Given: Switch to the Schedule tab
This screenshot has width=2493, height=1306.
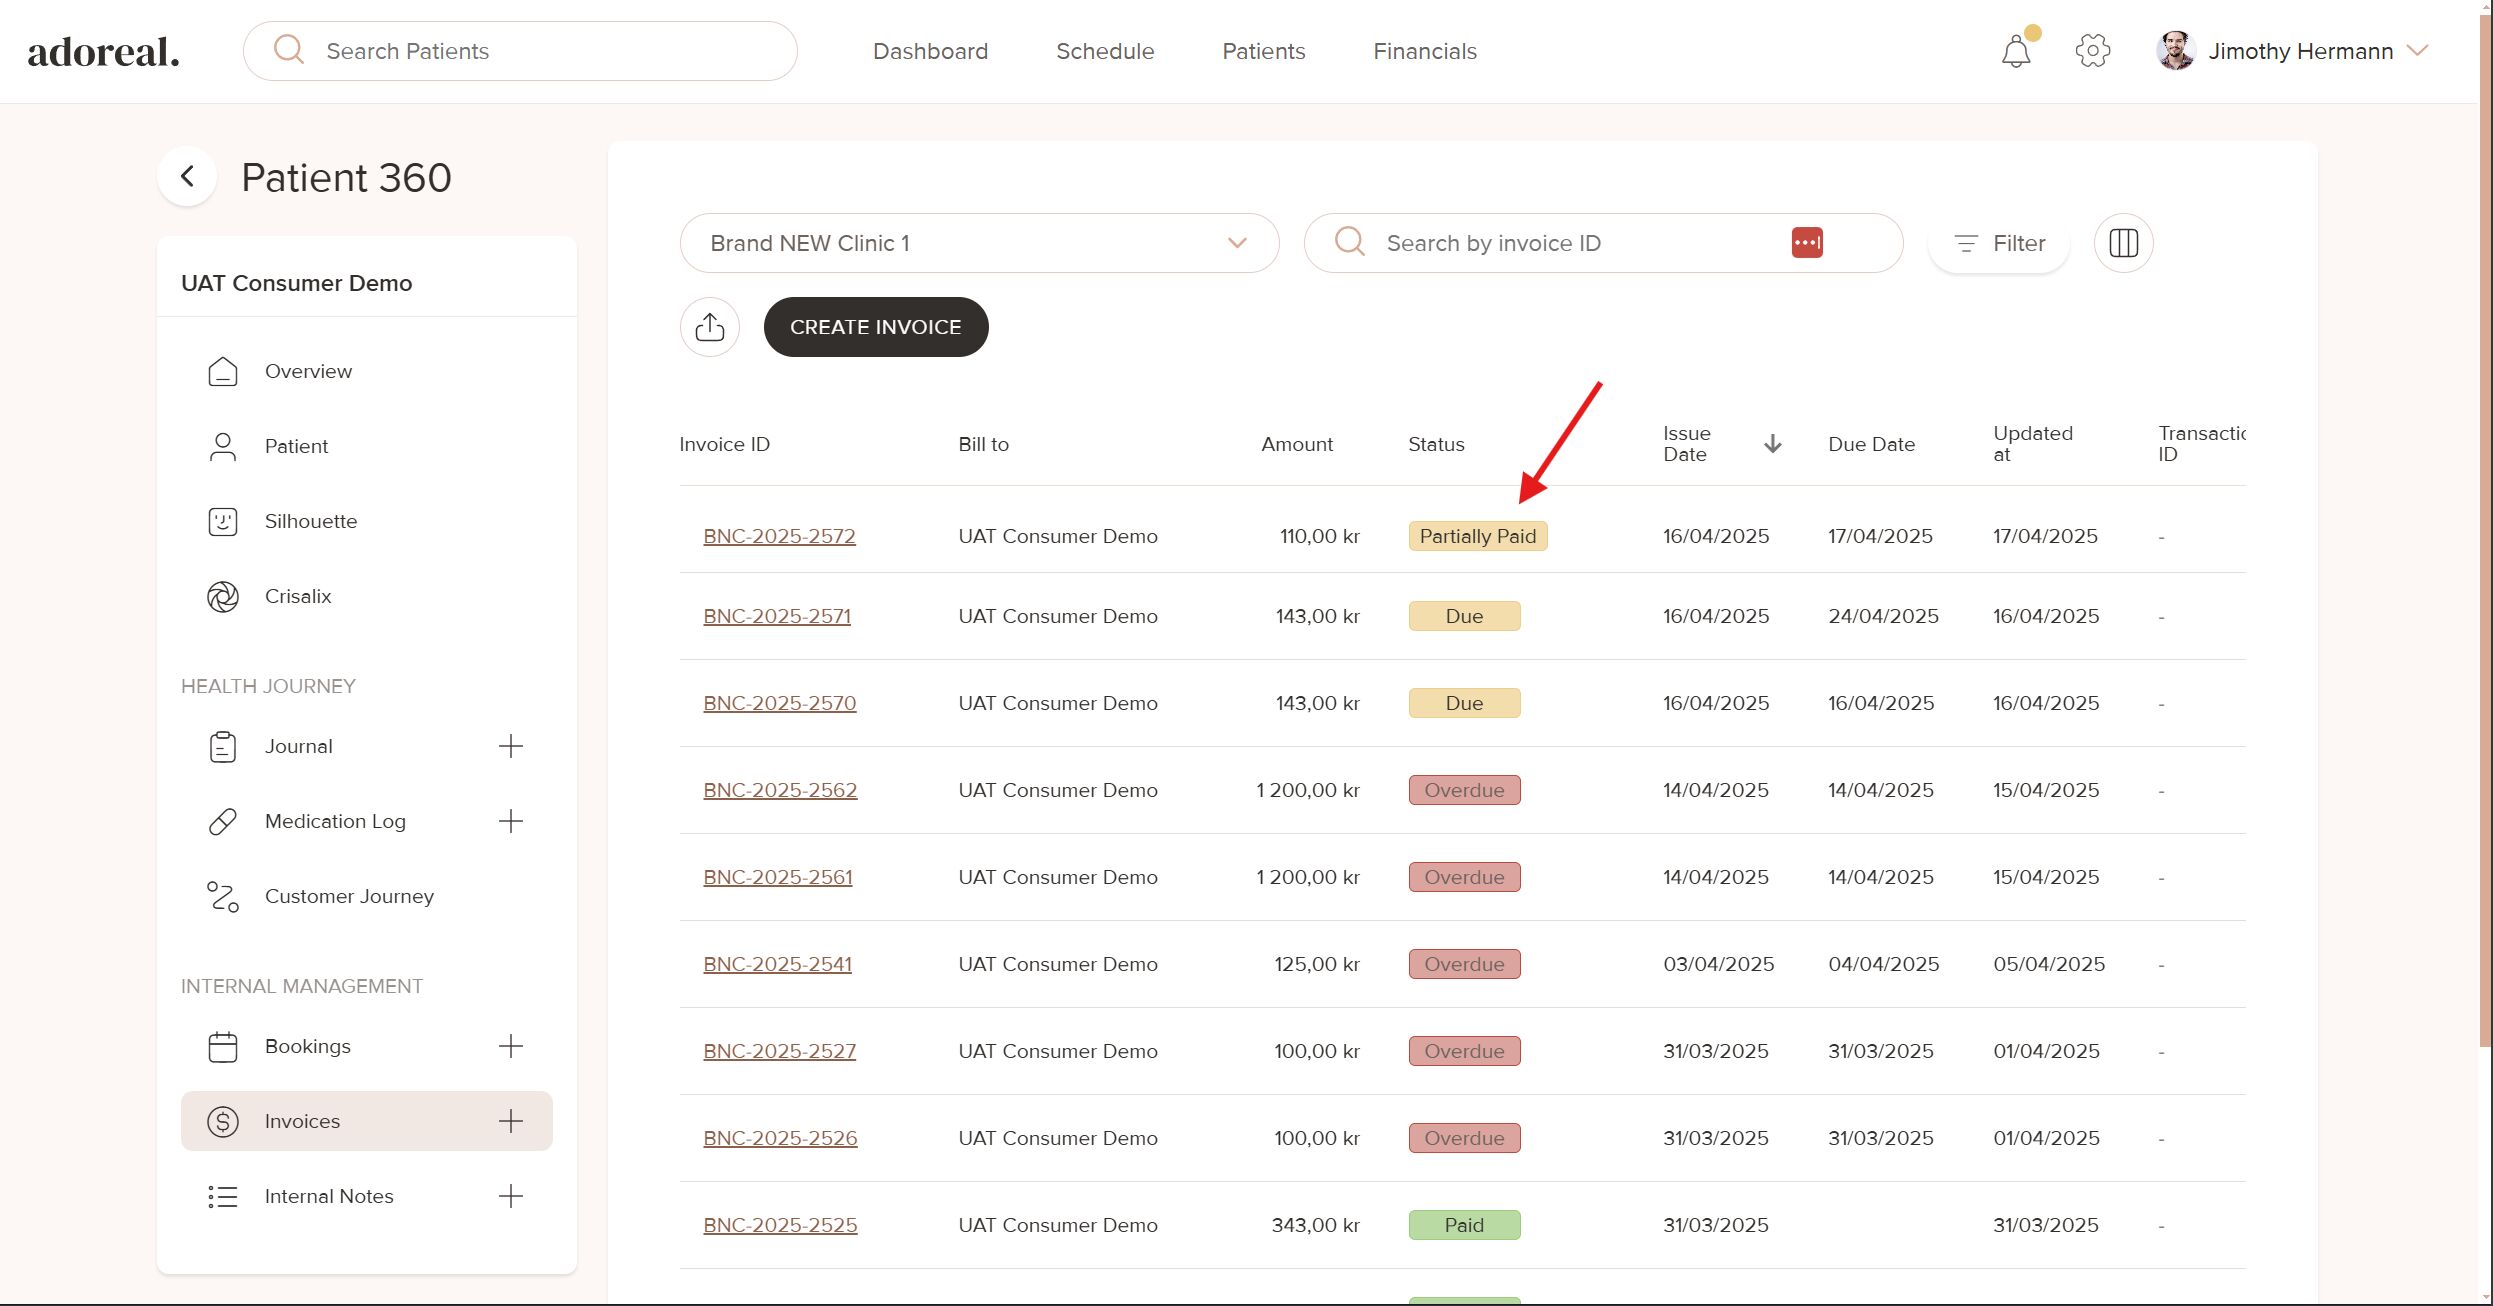Looking at the screenshot, I should point(1104,51).
